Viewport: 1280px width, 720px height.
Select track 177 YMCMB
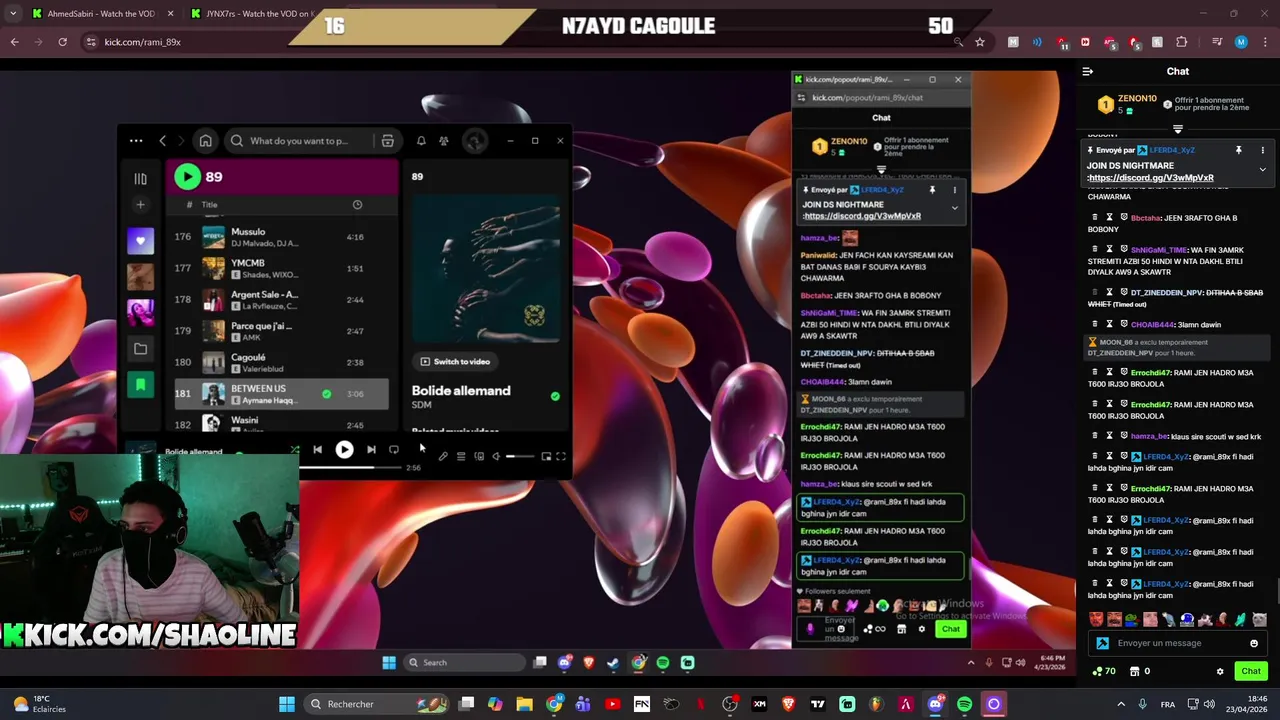(x=282, y=268)
